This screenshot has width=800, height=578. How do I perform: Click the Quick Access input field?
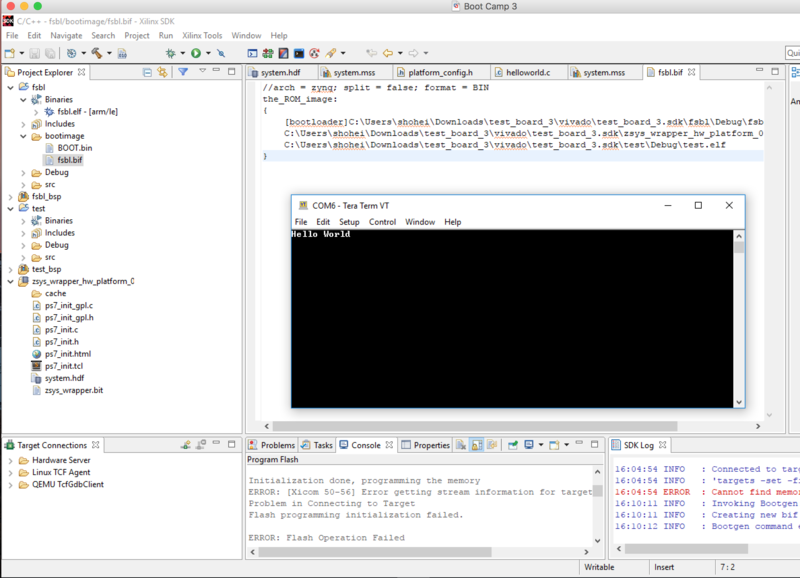click(x=792, y=53)
